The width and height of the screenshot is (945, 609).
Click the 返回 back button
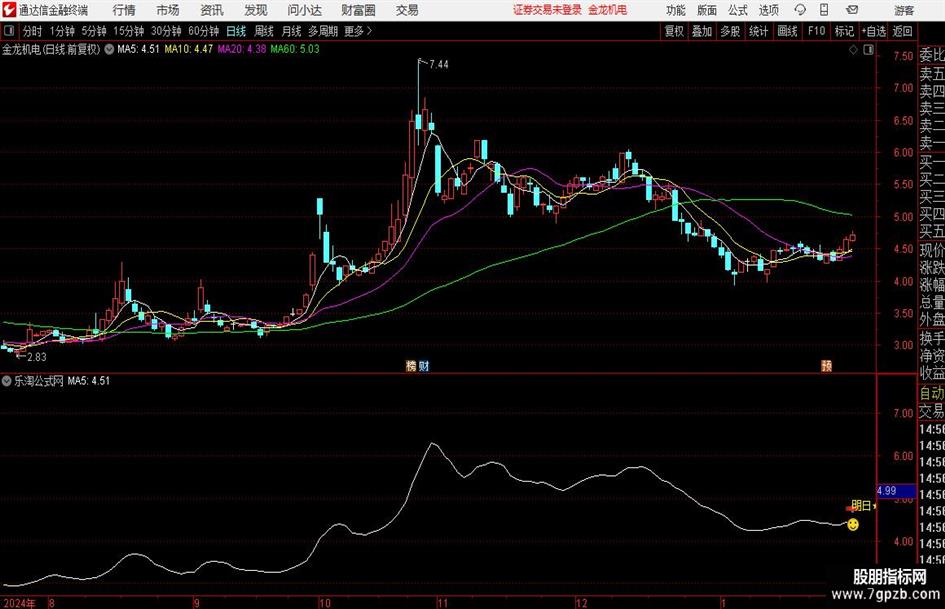(x=902, y=31)
